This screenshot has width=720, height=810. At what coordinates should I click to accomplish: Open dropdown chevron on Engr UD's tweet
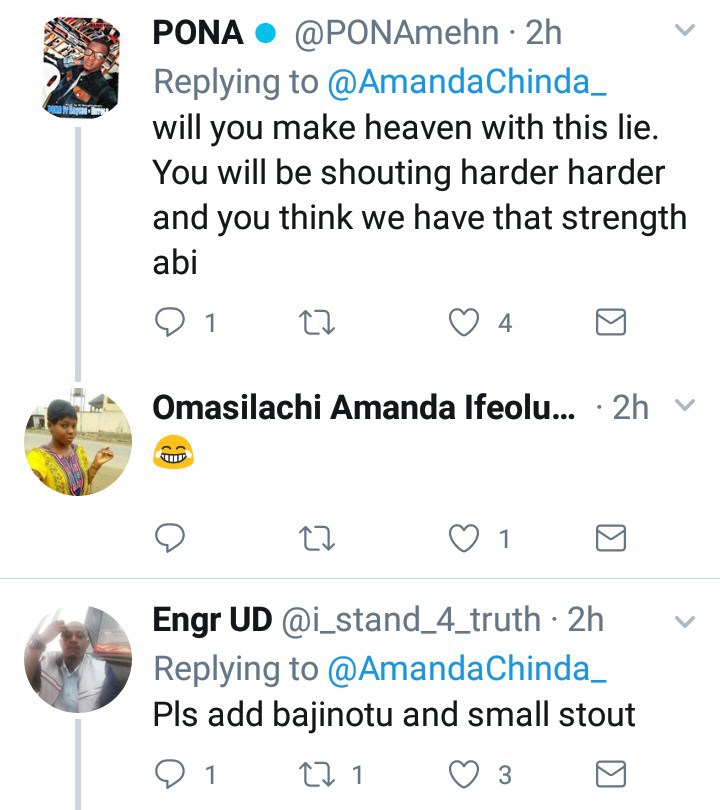(685, 621)
